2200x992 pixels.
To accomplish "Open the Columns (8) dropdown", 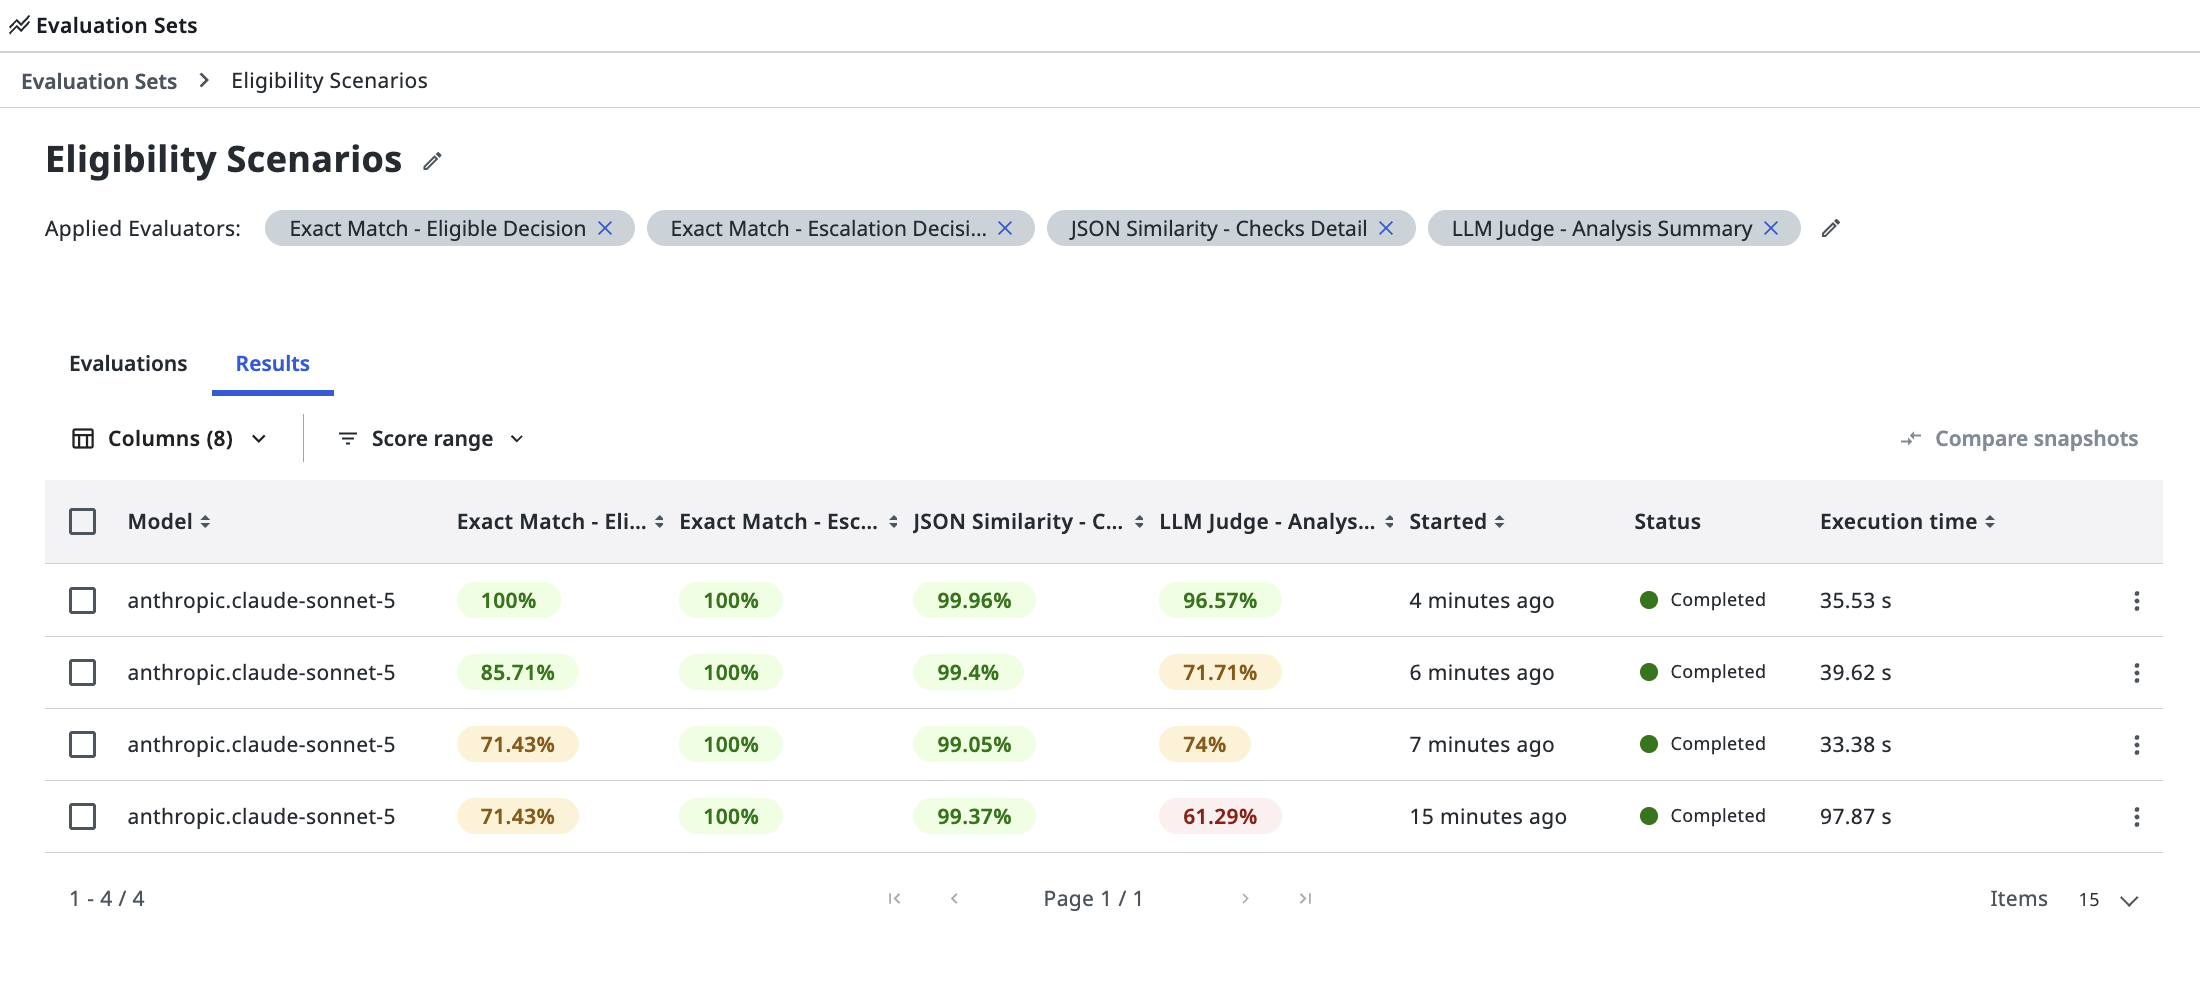I will click(169, 438).
